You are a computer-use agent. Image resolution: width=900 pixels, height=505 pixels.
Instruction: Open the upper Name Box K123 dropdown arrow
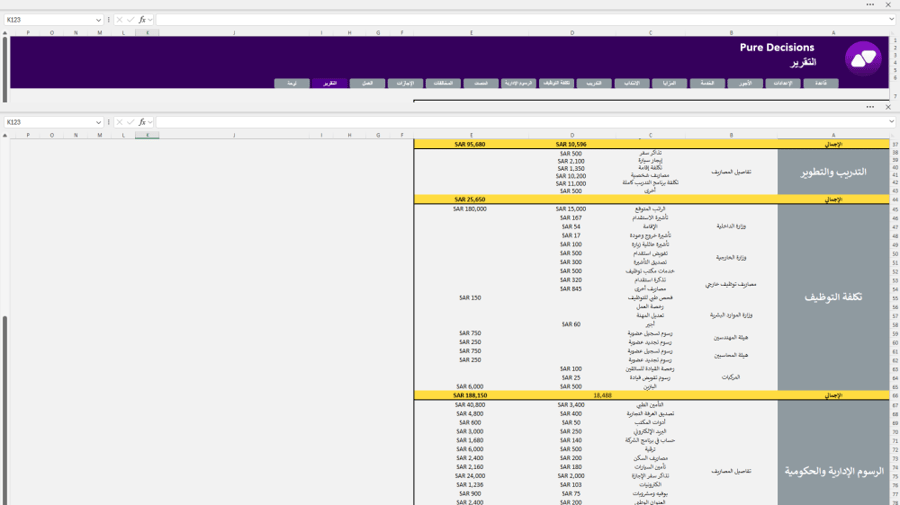[98, 20]
